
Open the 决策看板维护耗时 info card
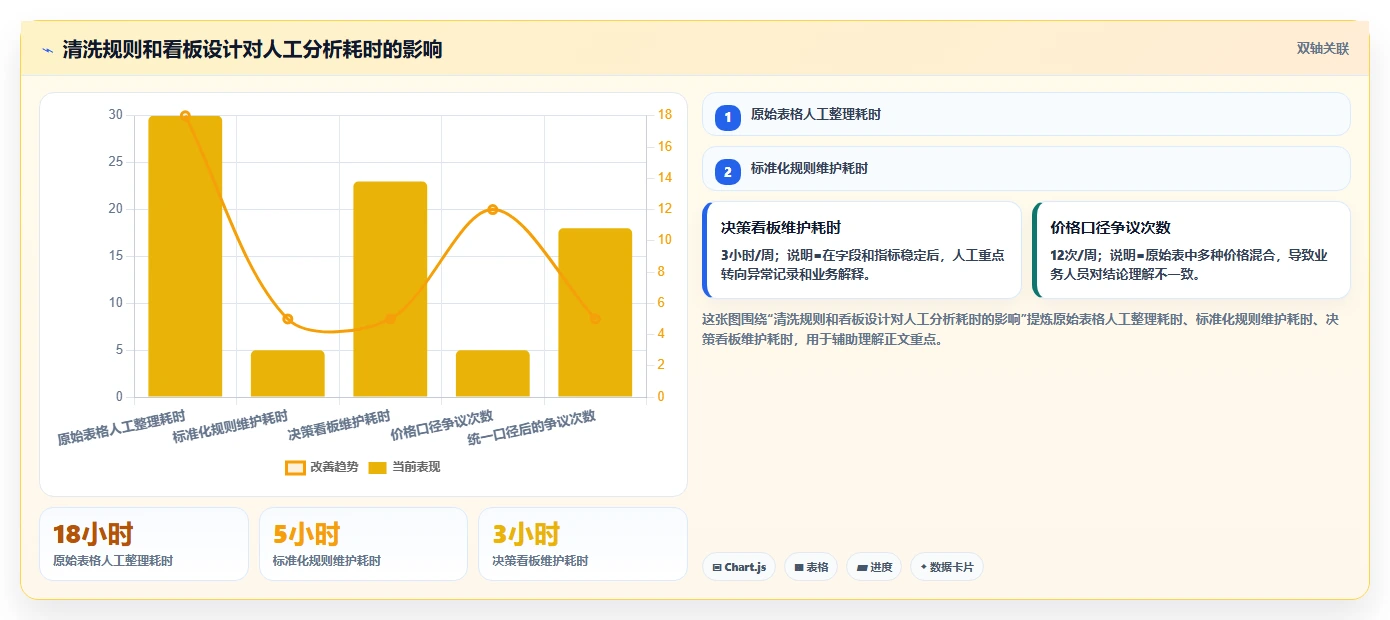click(x=862, y=250)
